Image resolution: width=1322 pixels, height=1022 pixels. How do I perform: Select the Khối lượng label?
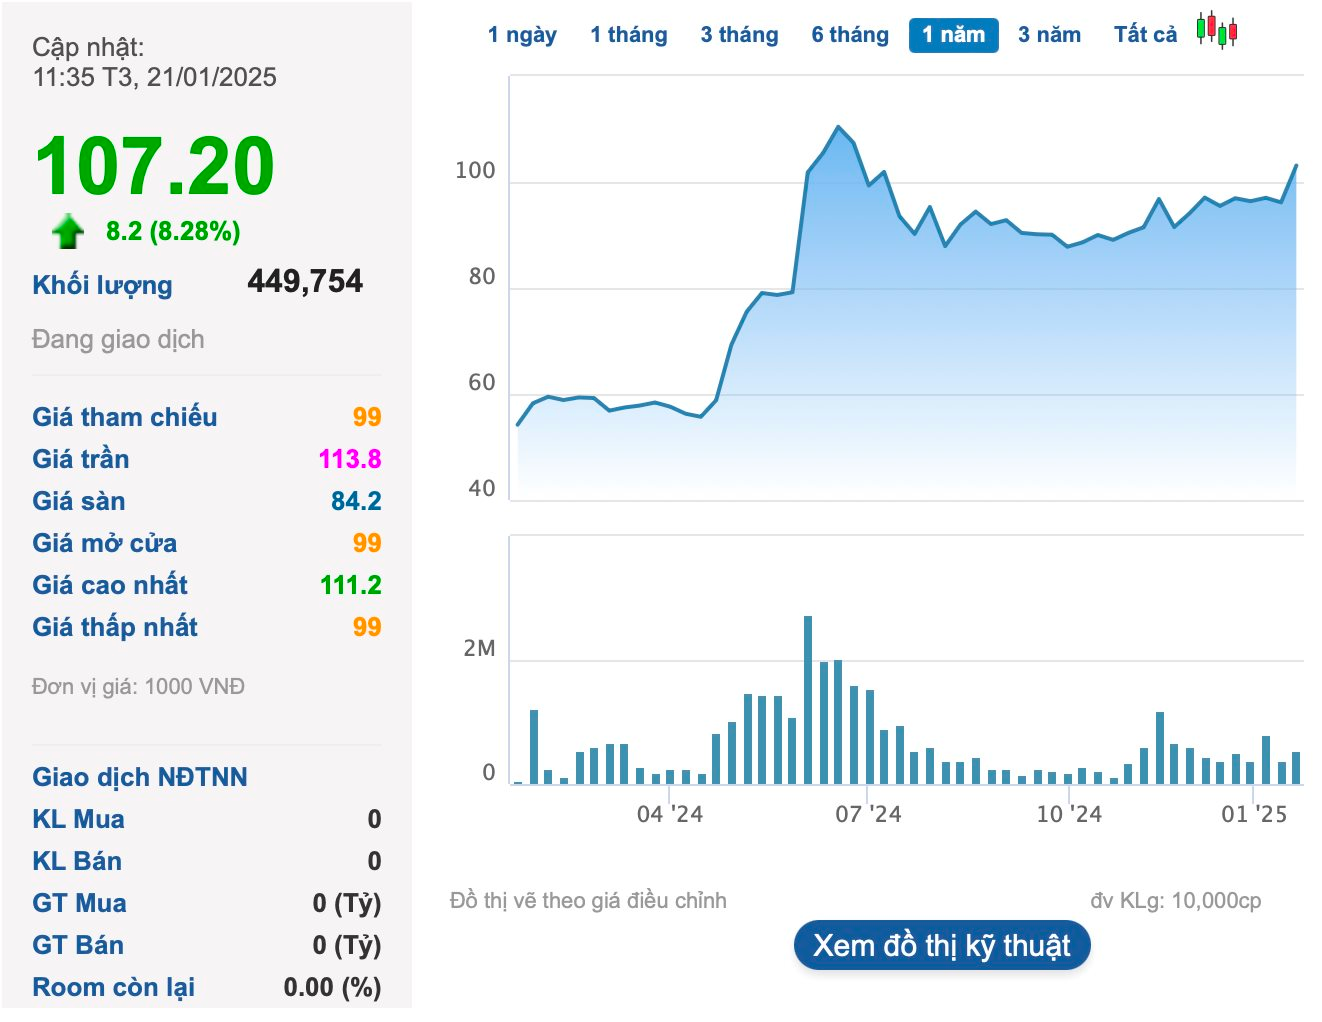pos(102,285)
